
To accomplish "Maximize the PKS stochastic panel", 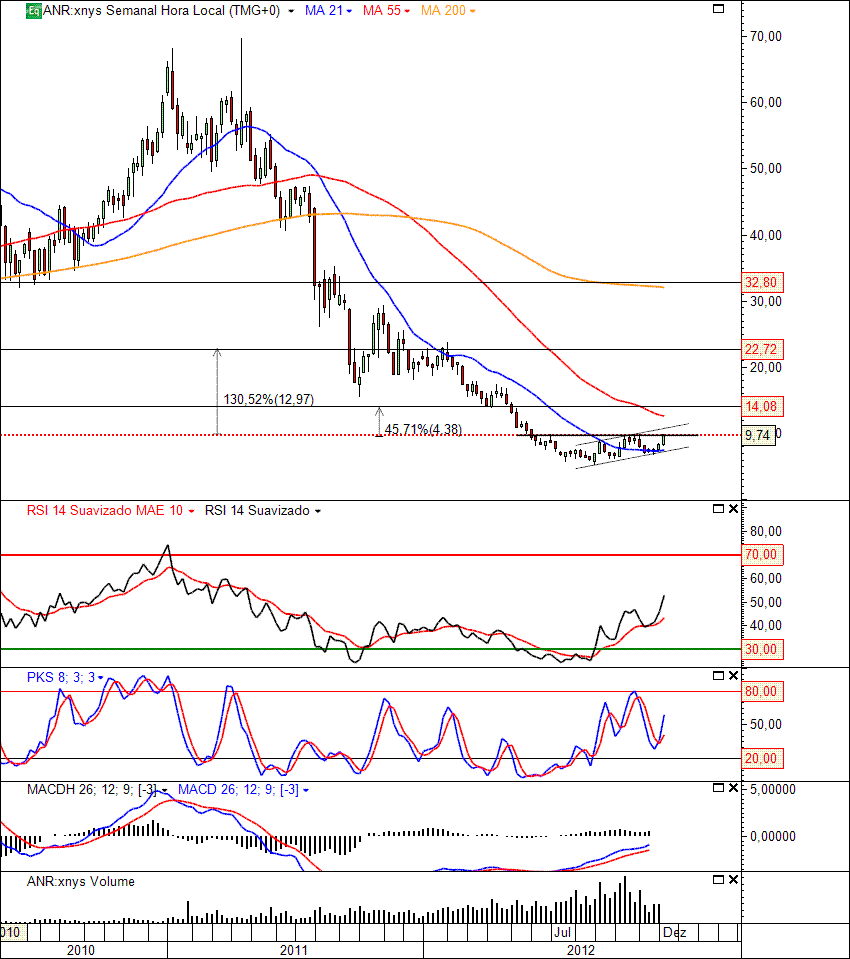I will click(x=719, y=675).
